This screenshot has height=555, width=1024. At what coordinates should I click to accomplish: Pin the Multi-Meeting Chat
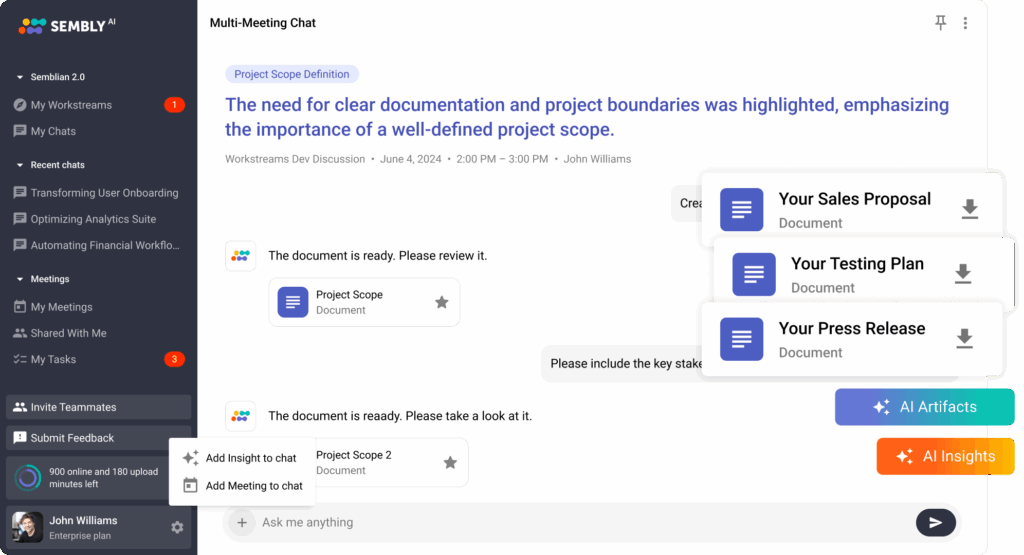[940, 23]
